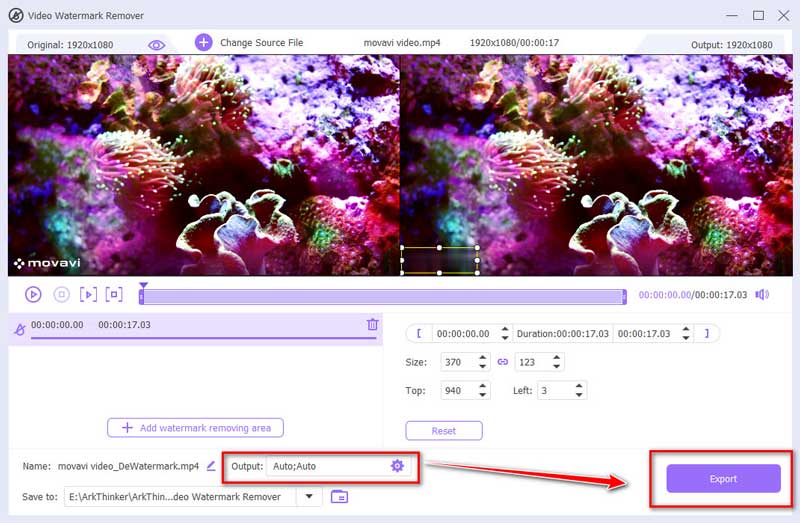Click the source file name movavi video.mp4
Image resolution: width=800 pixels, height=523 pixels.
point(402,43)
